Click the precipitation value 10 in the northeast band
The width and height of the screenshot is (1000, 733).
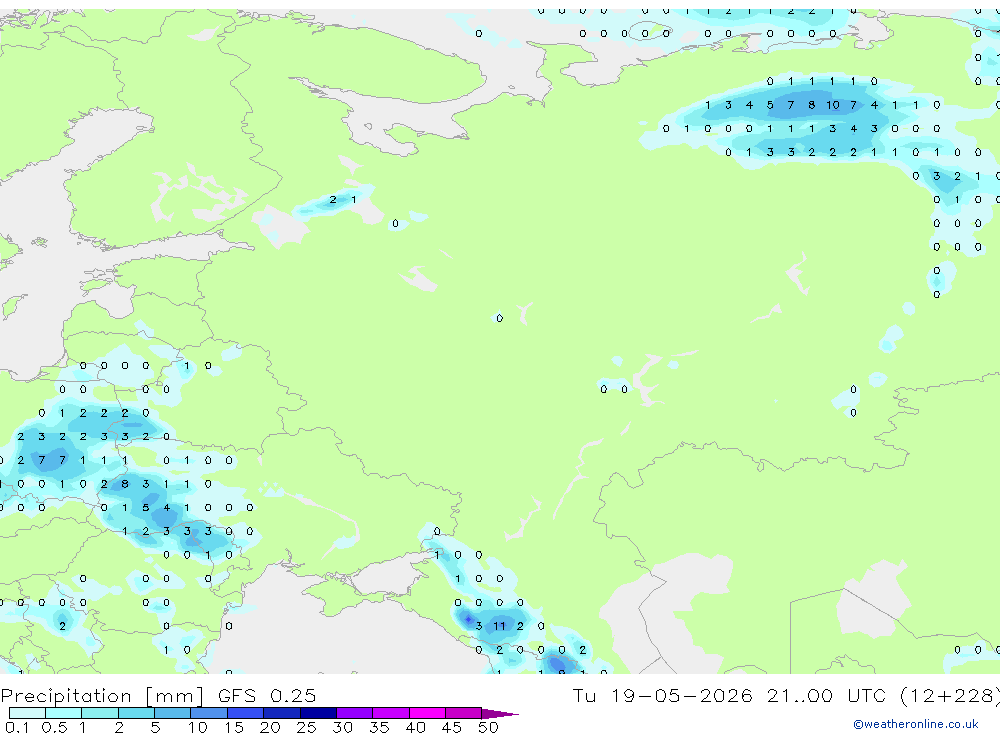coord(832,105)
